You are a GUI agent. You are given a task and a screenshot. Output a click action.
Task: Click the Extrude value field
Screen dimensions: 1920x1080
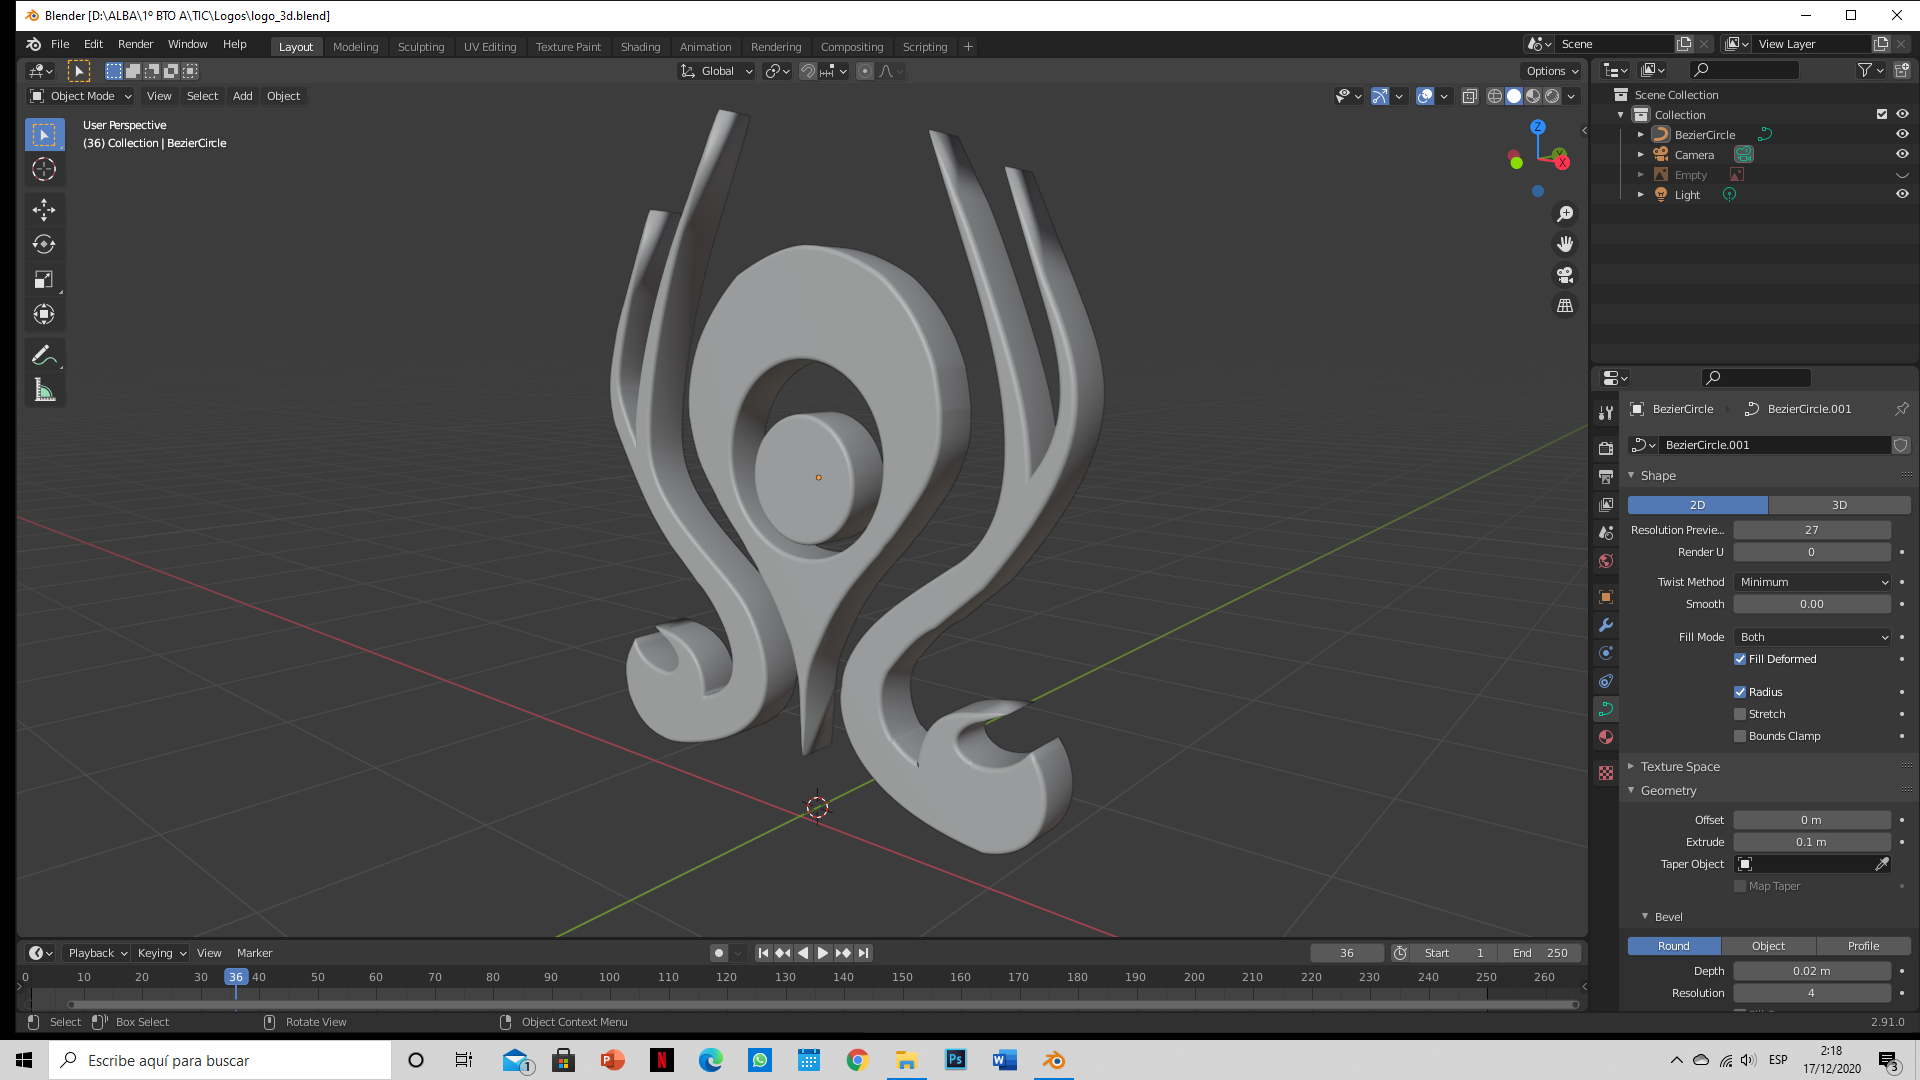tap(1811, 842)
